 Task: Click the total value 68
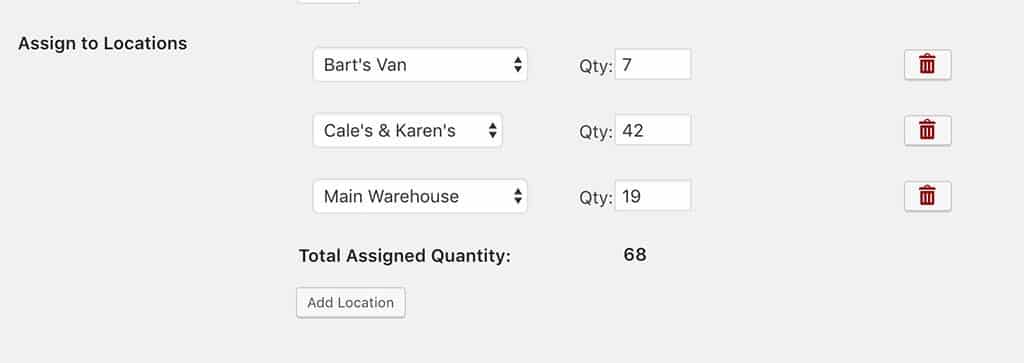point(635,255)
